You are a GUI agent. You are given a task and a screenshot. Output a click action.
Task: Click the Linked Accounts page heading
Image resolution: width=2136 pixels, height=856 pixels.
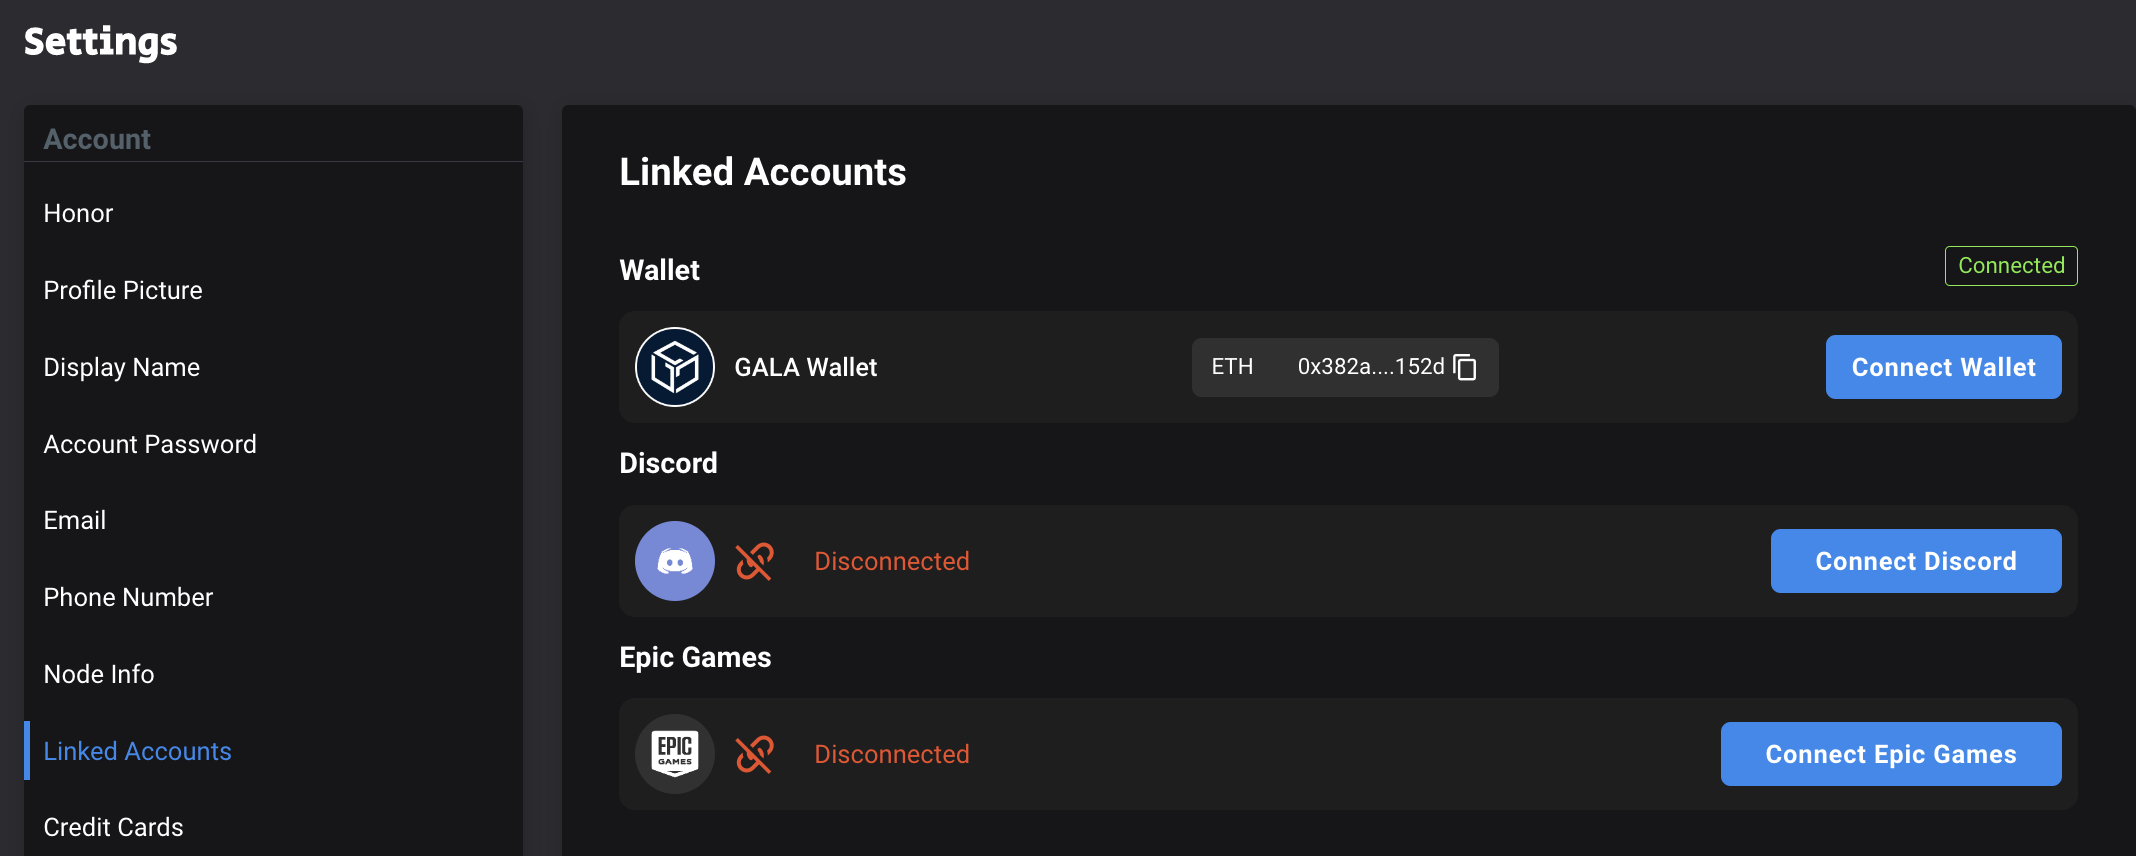click(763, 172)
